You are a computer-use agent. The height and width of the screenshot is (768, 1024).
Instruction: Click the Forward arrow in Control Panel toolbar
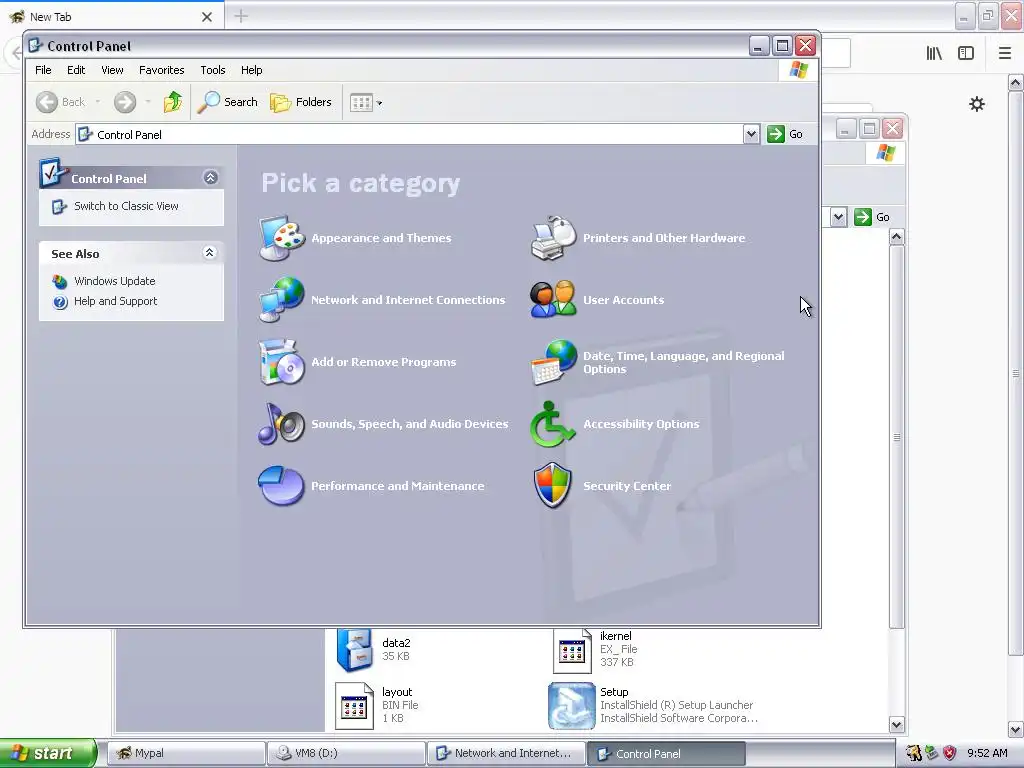pyautogui.click(x=125, y=102)
